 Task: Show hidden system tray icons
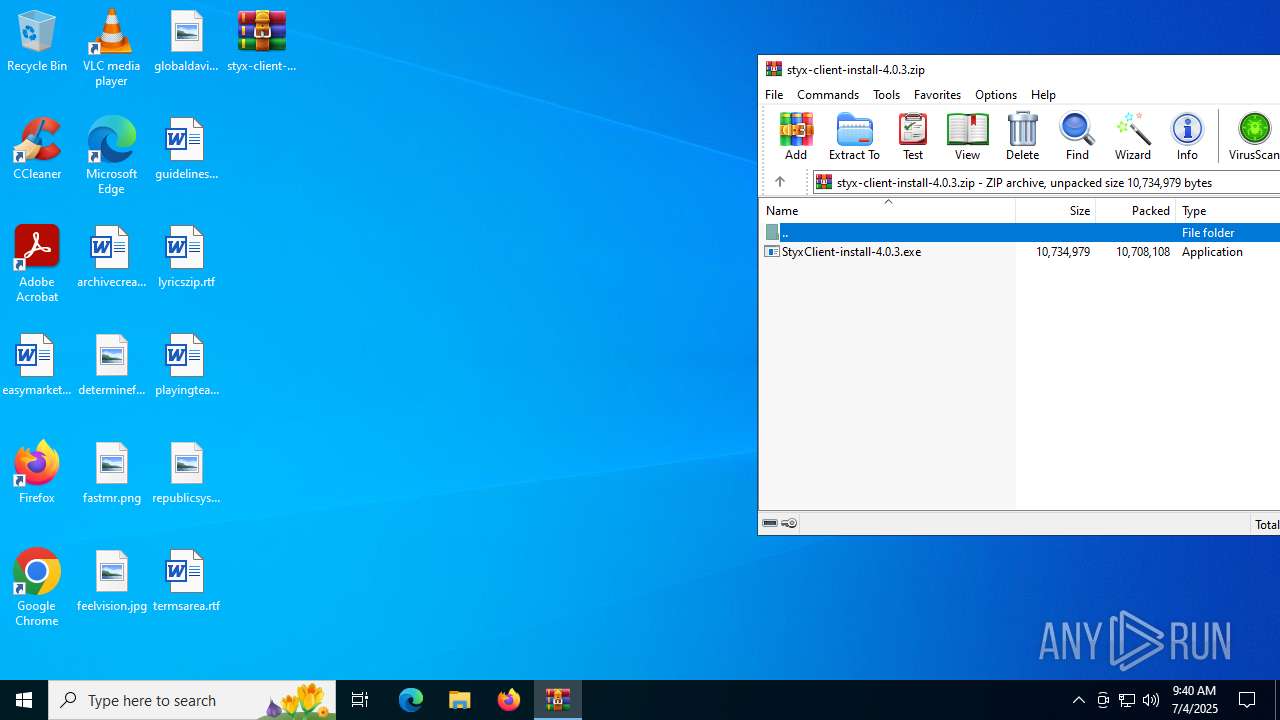(1078, 700)
